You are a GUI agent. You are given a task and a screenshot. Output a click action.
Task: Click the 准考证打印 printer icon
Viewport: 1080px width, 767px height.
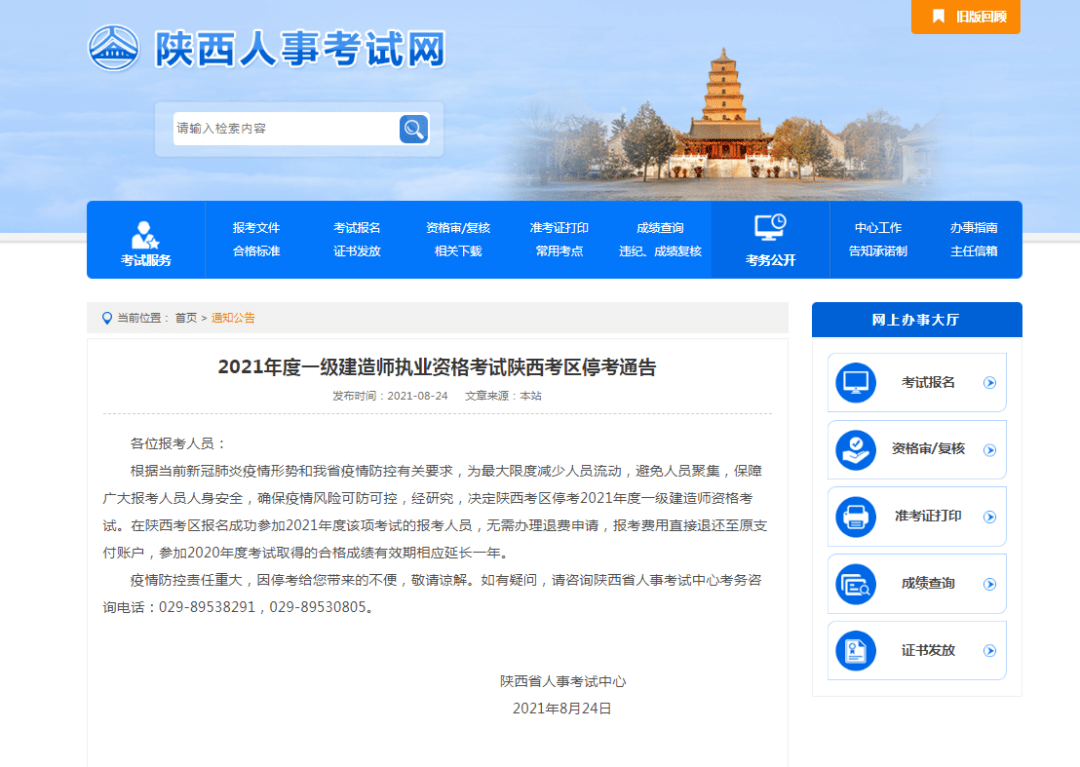coord(856,516)
